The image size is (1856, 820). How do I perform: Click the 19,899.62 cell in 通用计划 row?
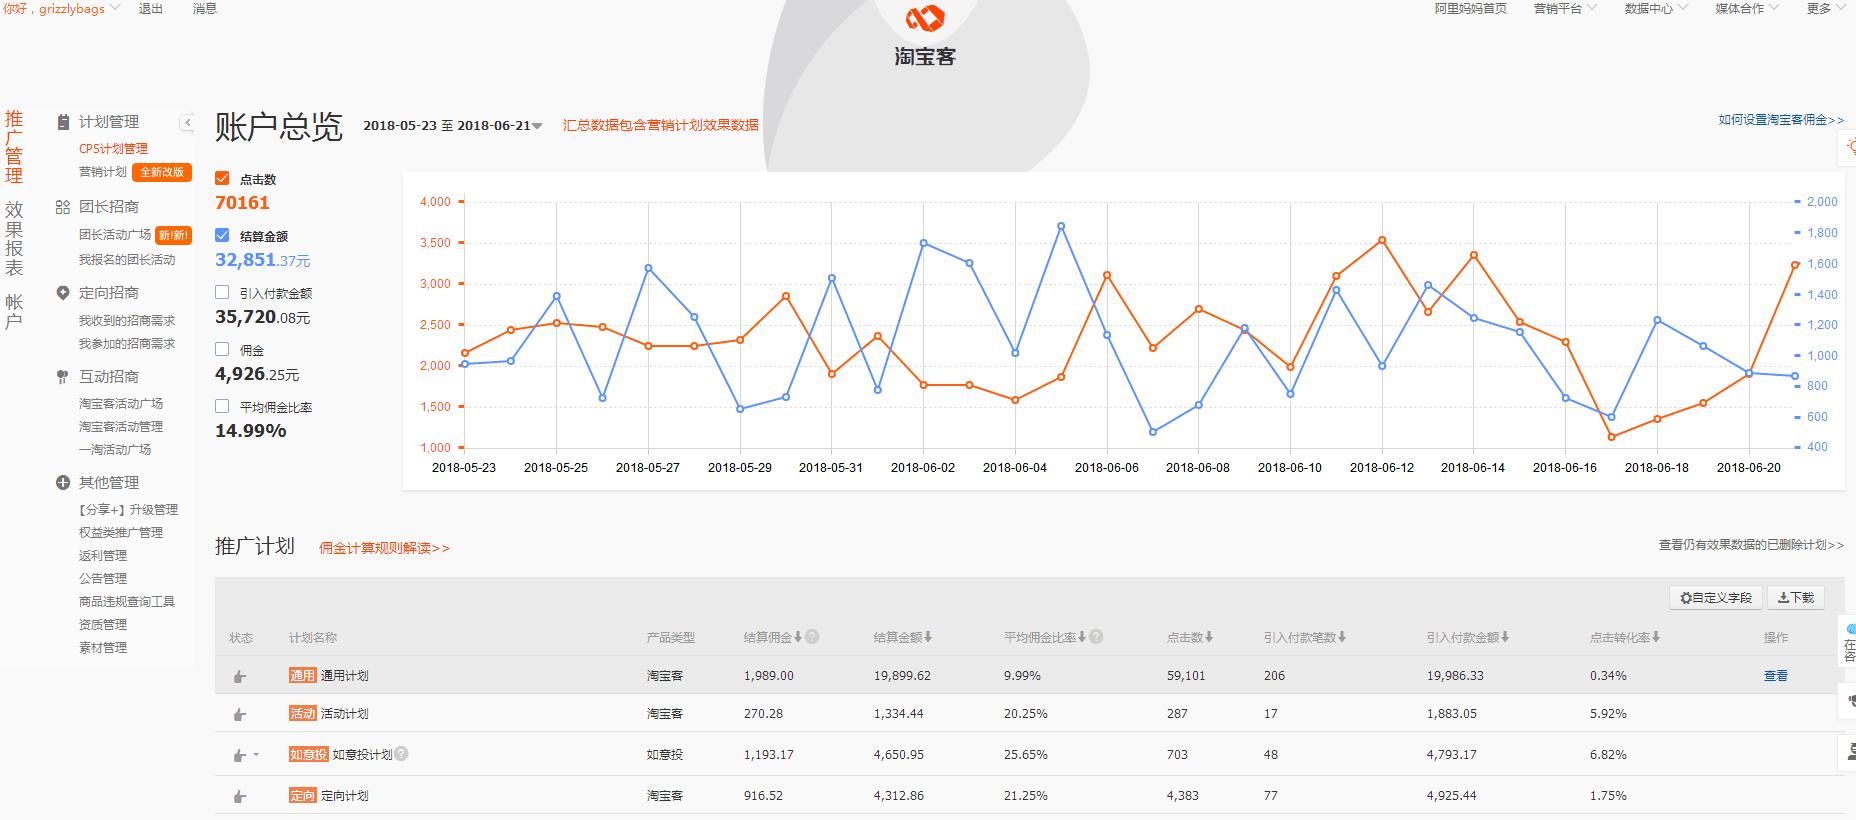902,676
